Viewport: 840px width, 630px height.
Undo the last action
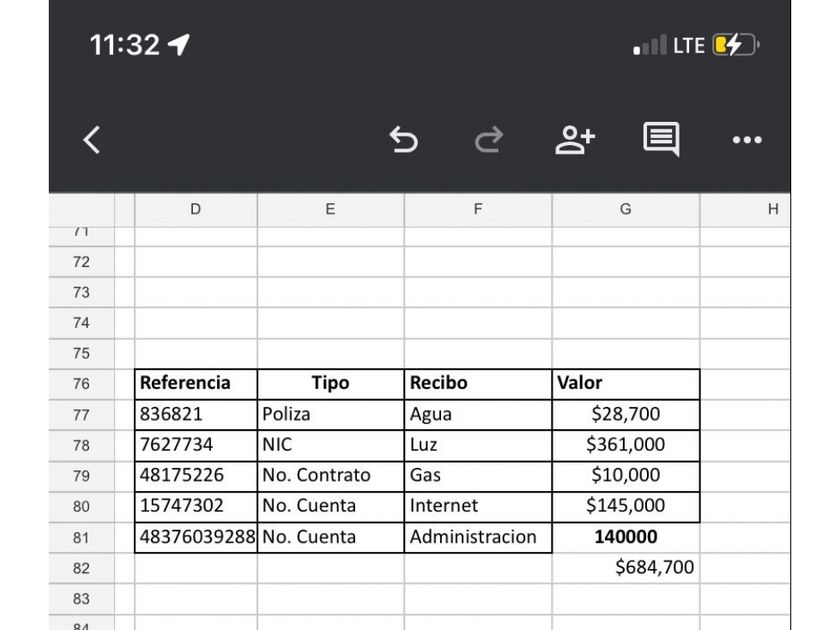coord(403,140)
